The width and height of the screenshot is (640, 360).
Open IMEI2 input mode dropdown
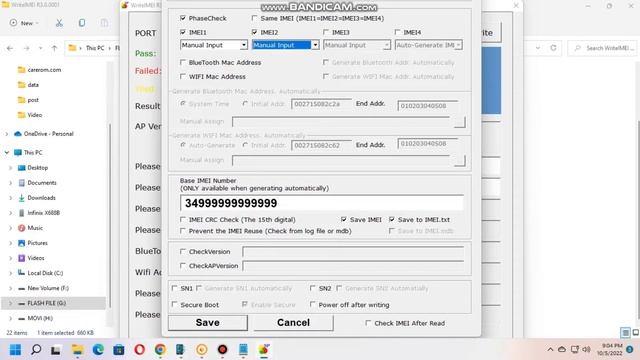[x=315, y=45]
